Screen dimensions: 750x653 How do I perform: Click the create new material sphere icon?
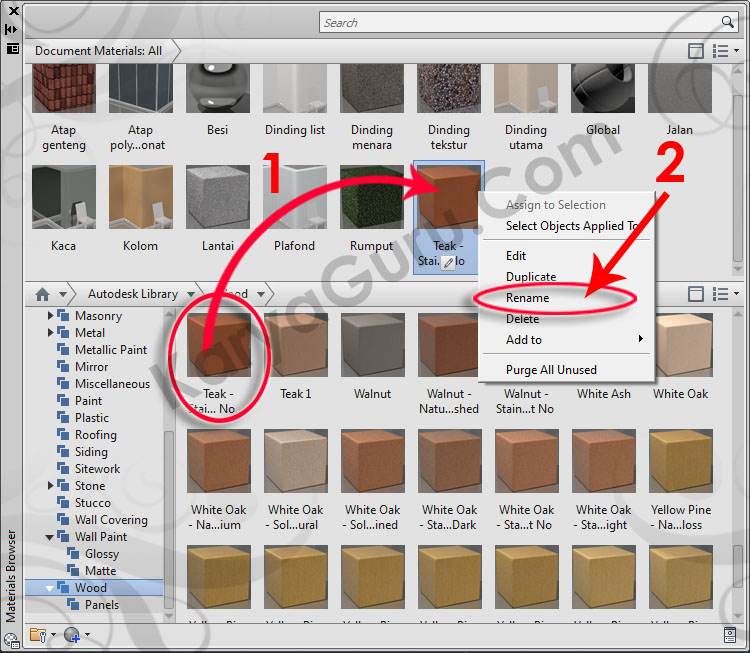(71, 634)
